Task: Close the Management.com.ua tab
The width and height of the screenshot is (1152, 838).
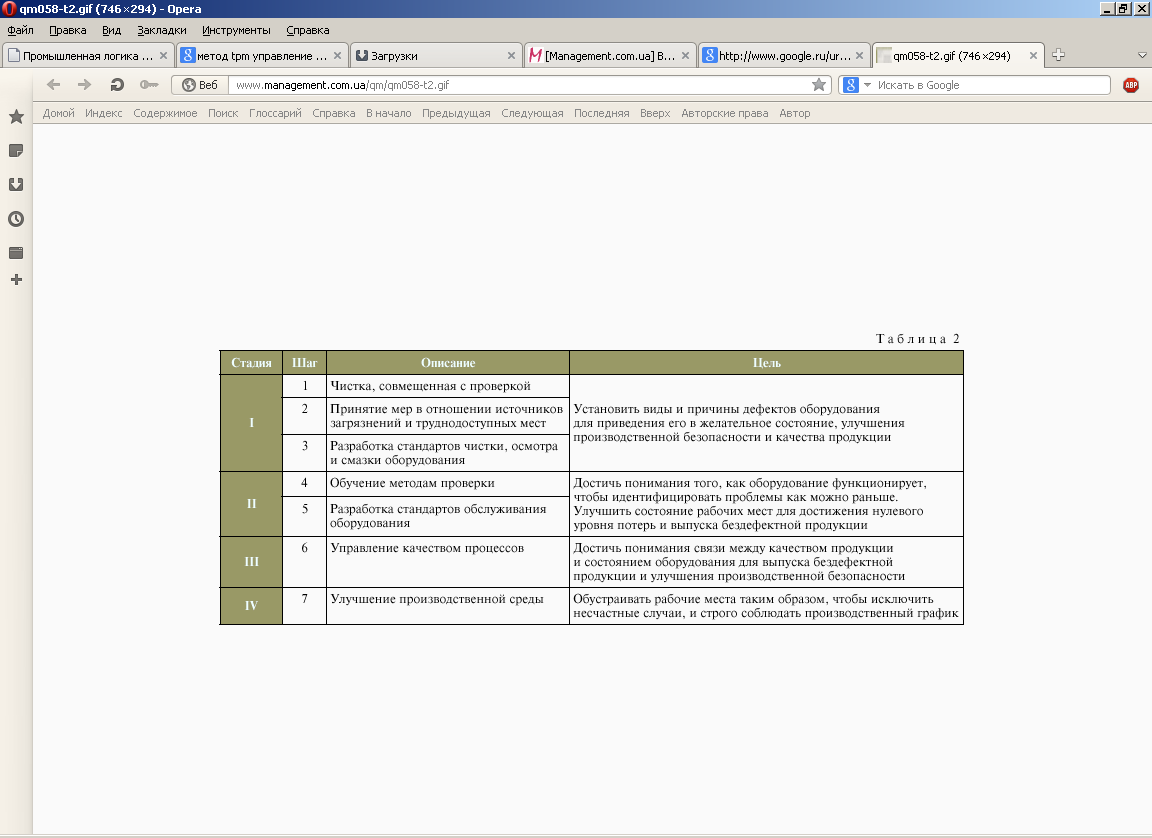Action: coord(685,56)
